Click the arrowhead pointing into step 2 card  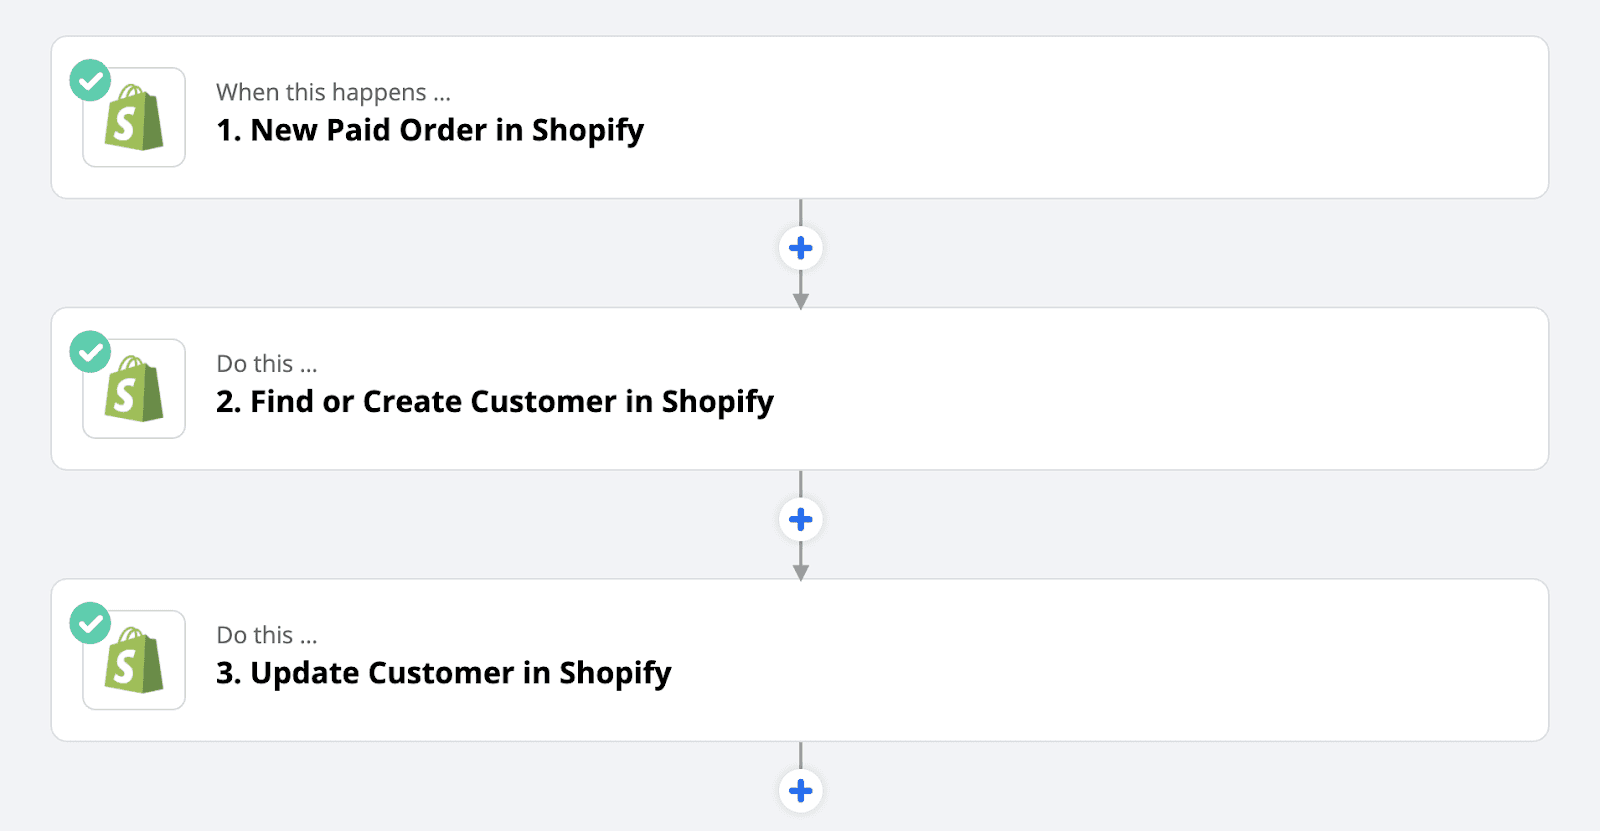coord(800,301)
